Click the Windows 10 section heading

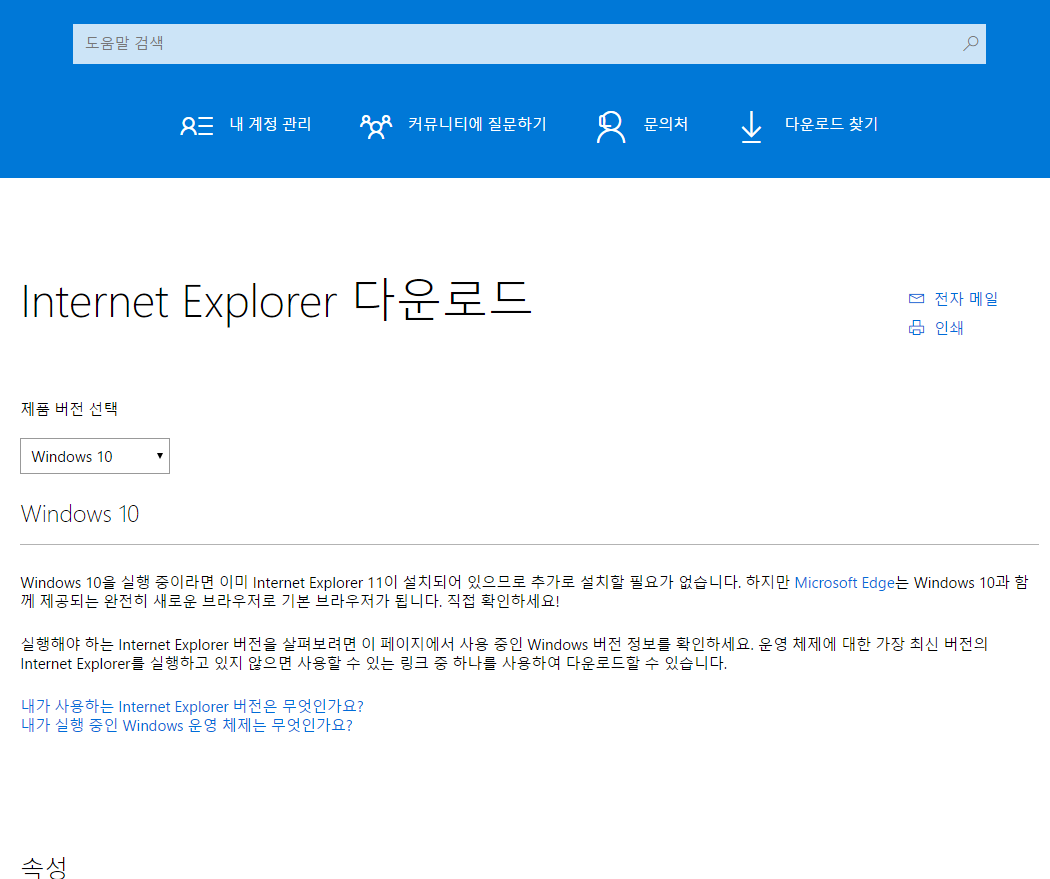pos(80,514)
